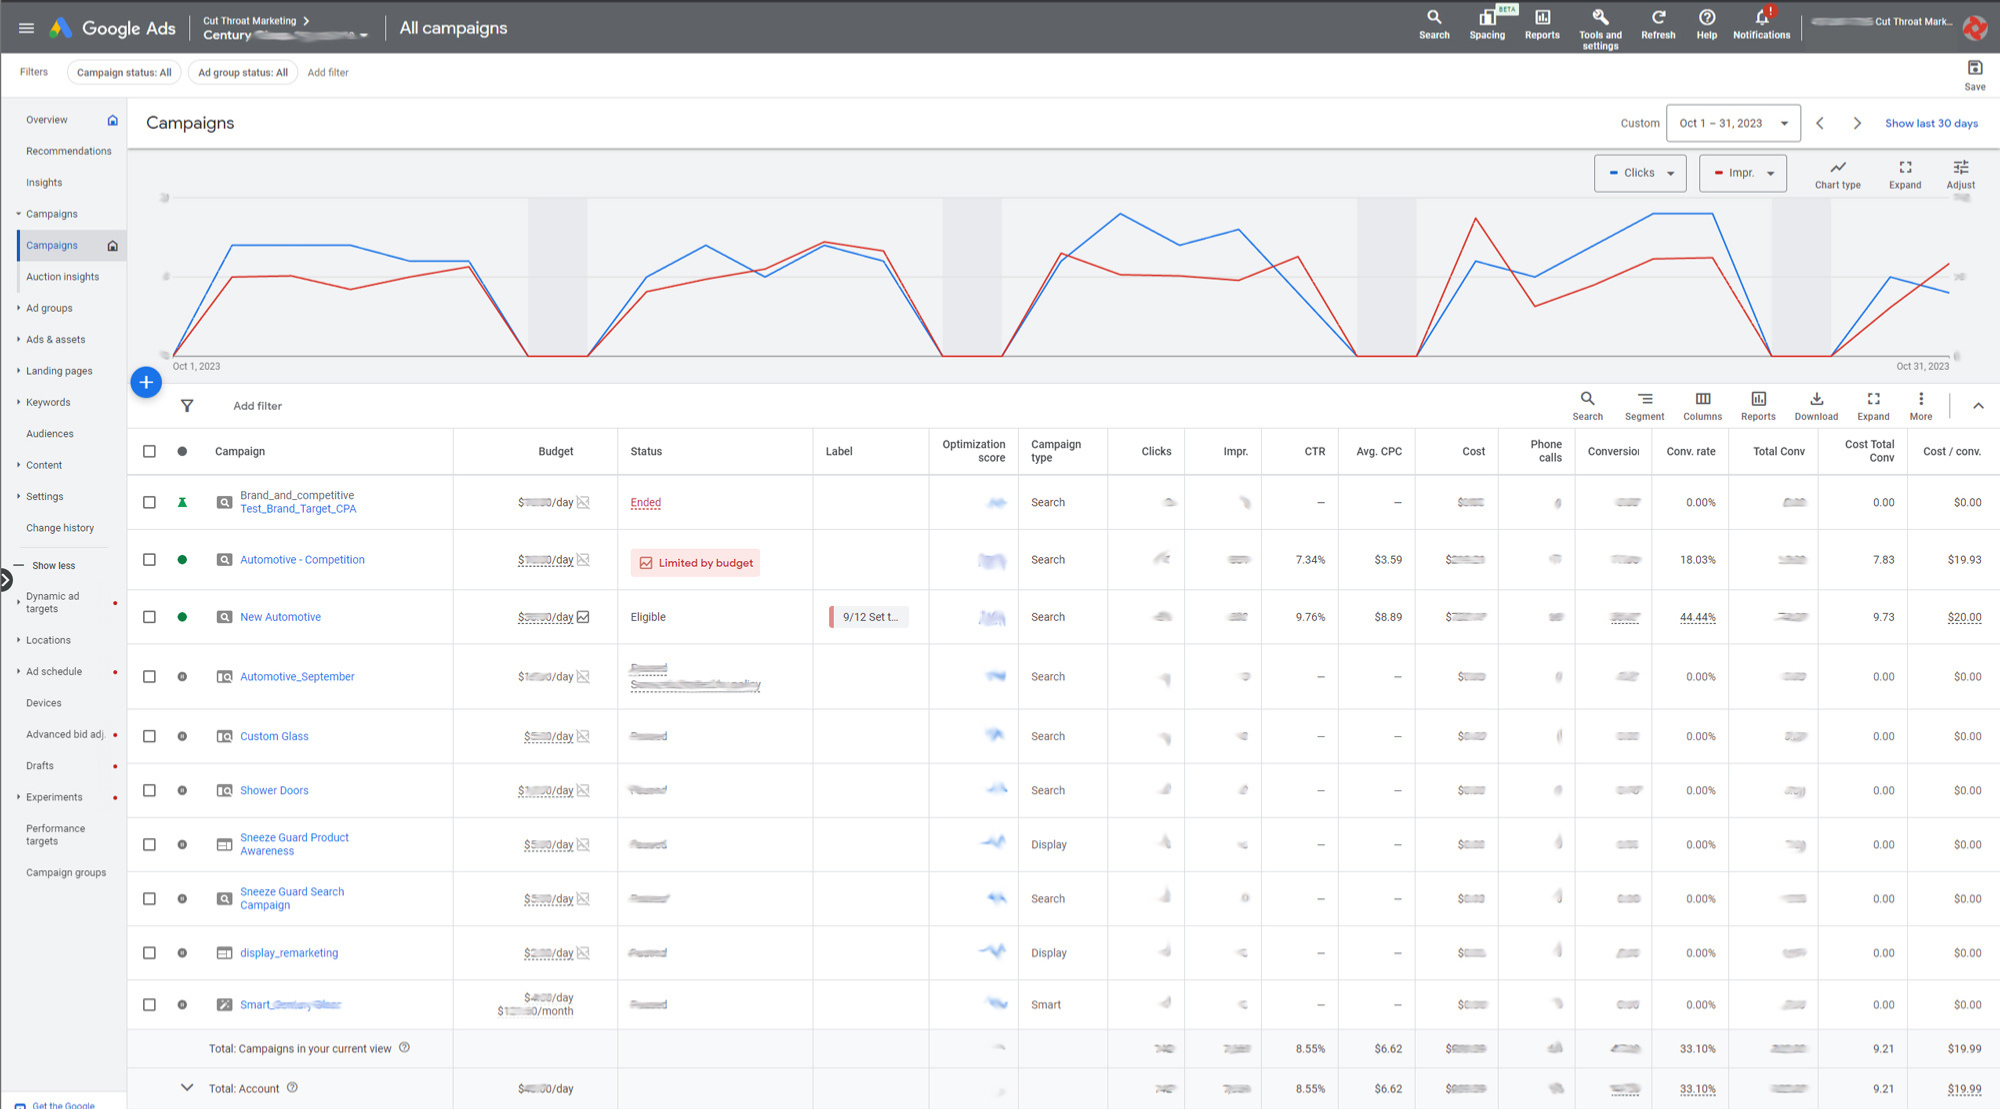Go to Recommendations in the sidebar
The image size is (2000, 1109).
coord(68,151)
